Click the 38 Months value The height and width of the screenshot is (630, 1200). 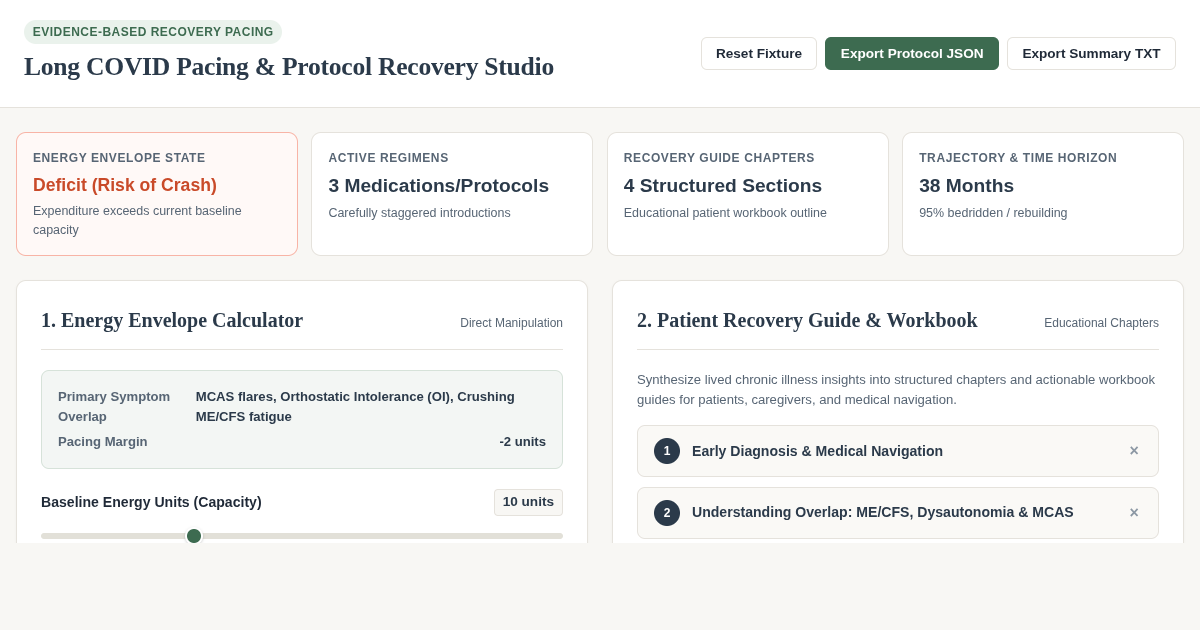point(967,186)
